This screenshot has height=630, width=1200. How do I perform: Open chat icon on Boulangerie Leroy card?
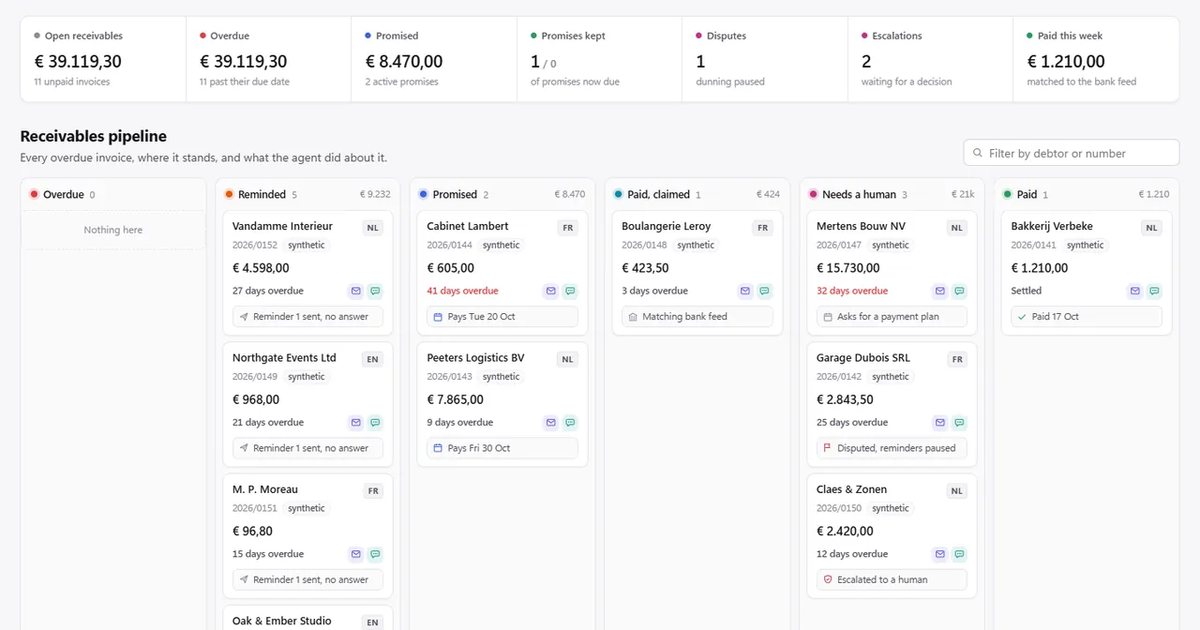765,291
